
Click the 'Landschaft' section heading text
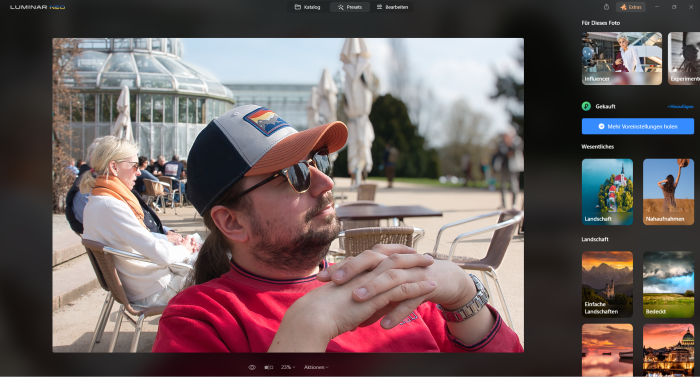[595, 239]
